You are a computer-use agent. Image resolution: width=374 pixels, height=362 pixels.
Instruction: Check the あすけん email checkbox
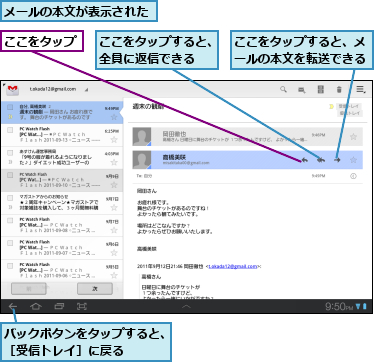[x=10, y=153]
